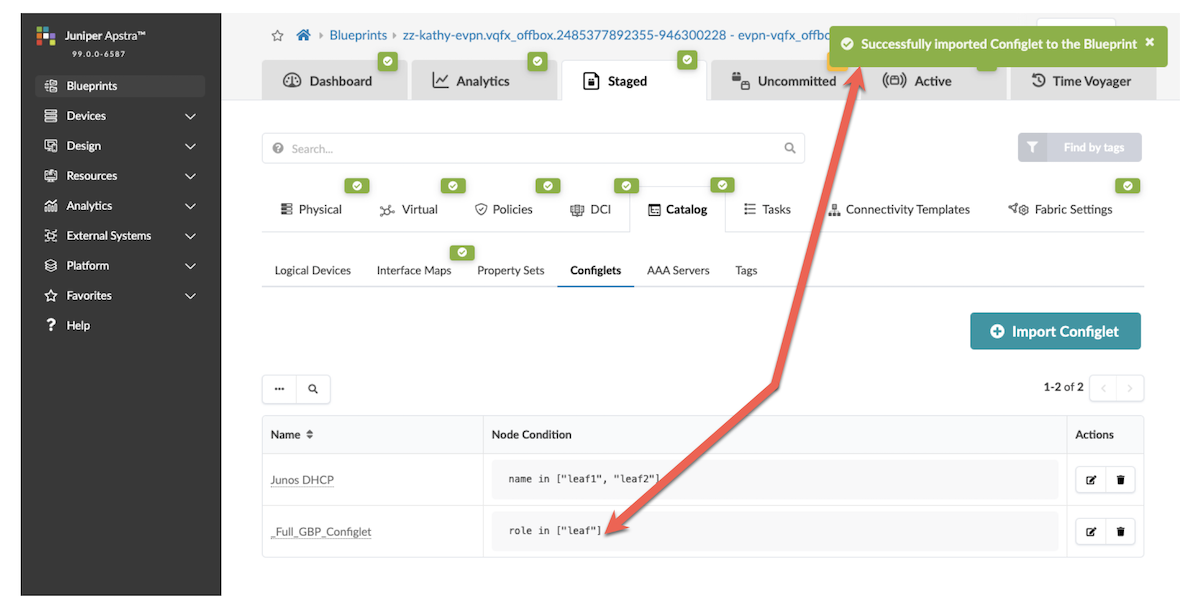Click the home icon in the breadcrumb
Image resolution: width=1200 pixels, height=610 pixels.
coord(303,33)
